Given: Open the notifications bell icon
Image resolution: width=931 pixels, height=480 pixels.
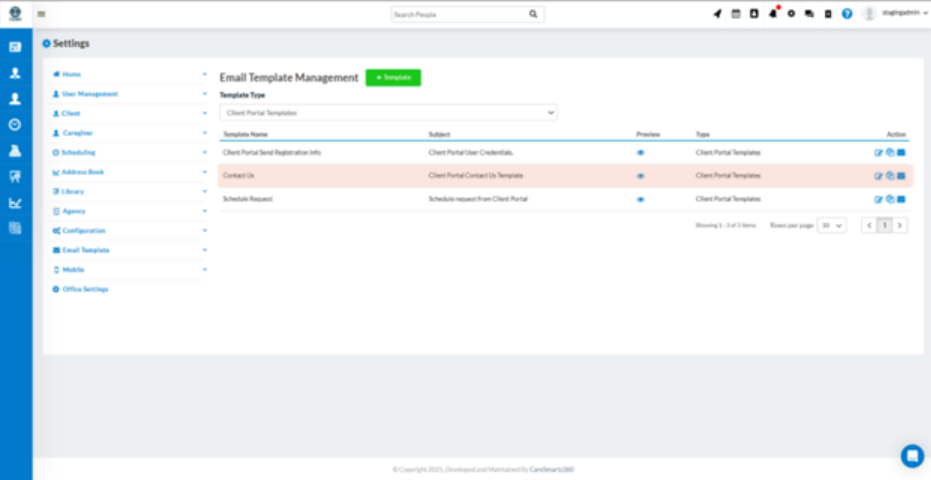Looking at the screenshot, I should click(773, 14).
